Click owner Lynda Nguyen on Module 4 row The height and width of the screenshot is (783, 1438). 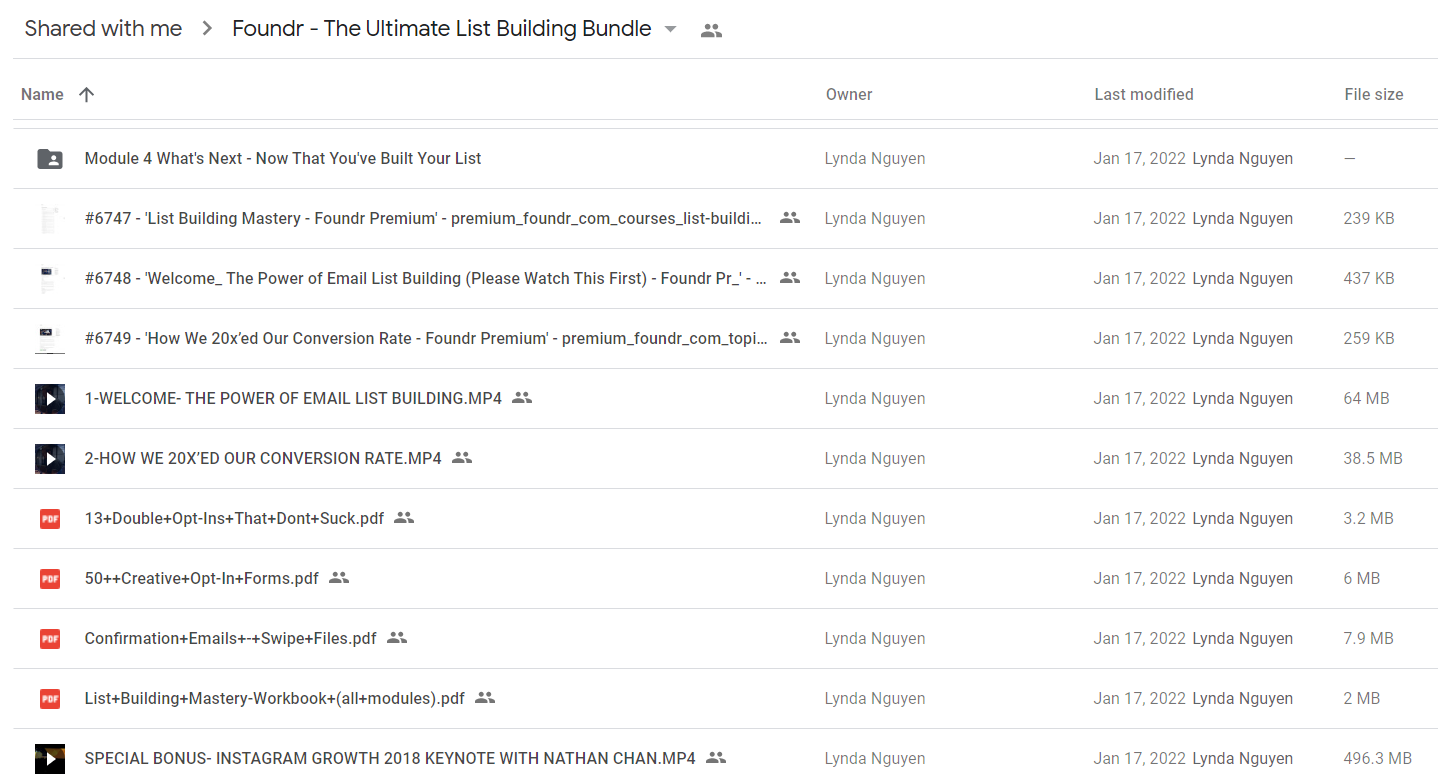[875, 158]
